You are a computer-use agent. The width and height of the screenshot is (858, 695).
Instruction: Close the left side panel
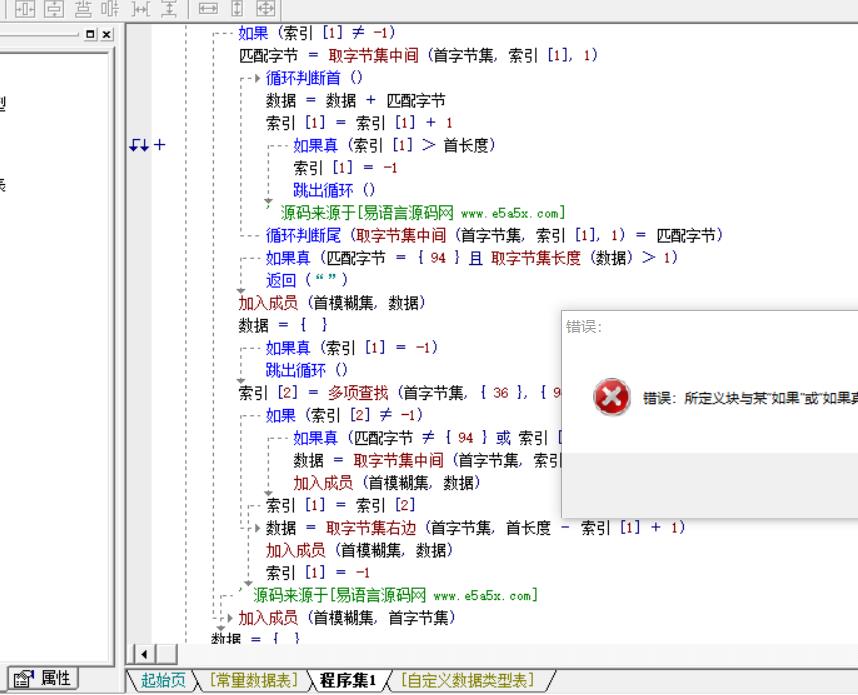[x=107, y=35]
